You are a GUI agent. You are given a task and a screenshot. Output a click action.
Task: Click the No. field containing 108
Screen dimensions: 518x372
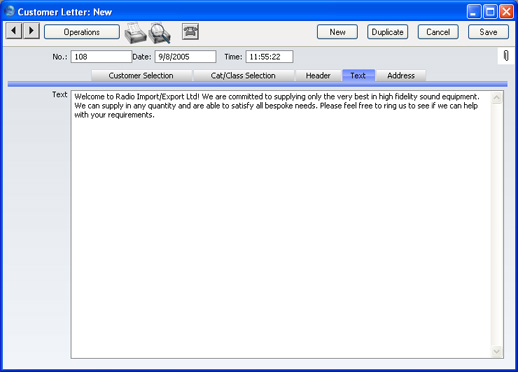(101, 57)
